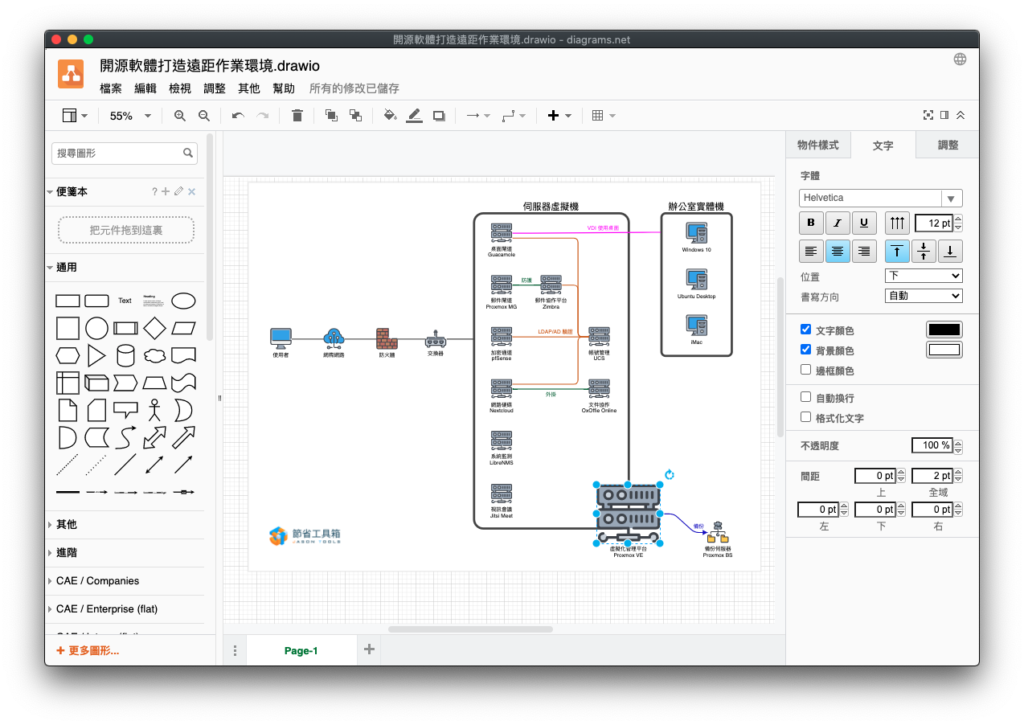
Task: Expand the CAE / Companies shape library
Action: click(x=97, y=581)
